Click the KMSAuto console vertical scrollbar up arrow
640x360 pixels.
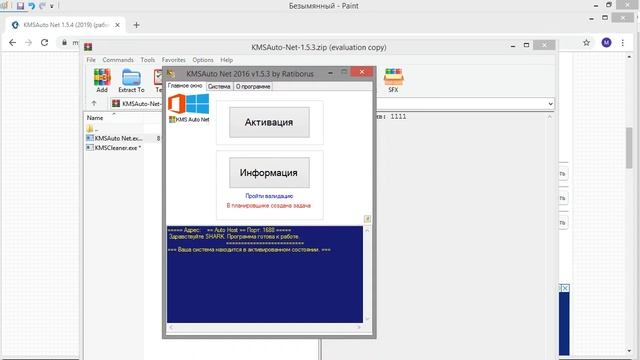(x=367, y=230)
